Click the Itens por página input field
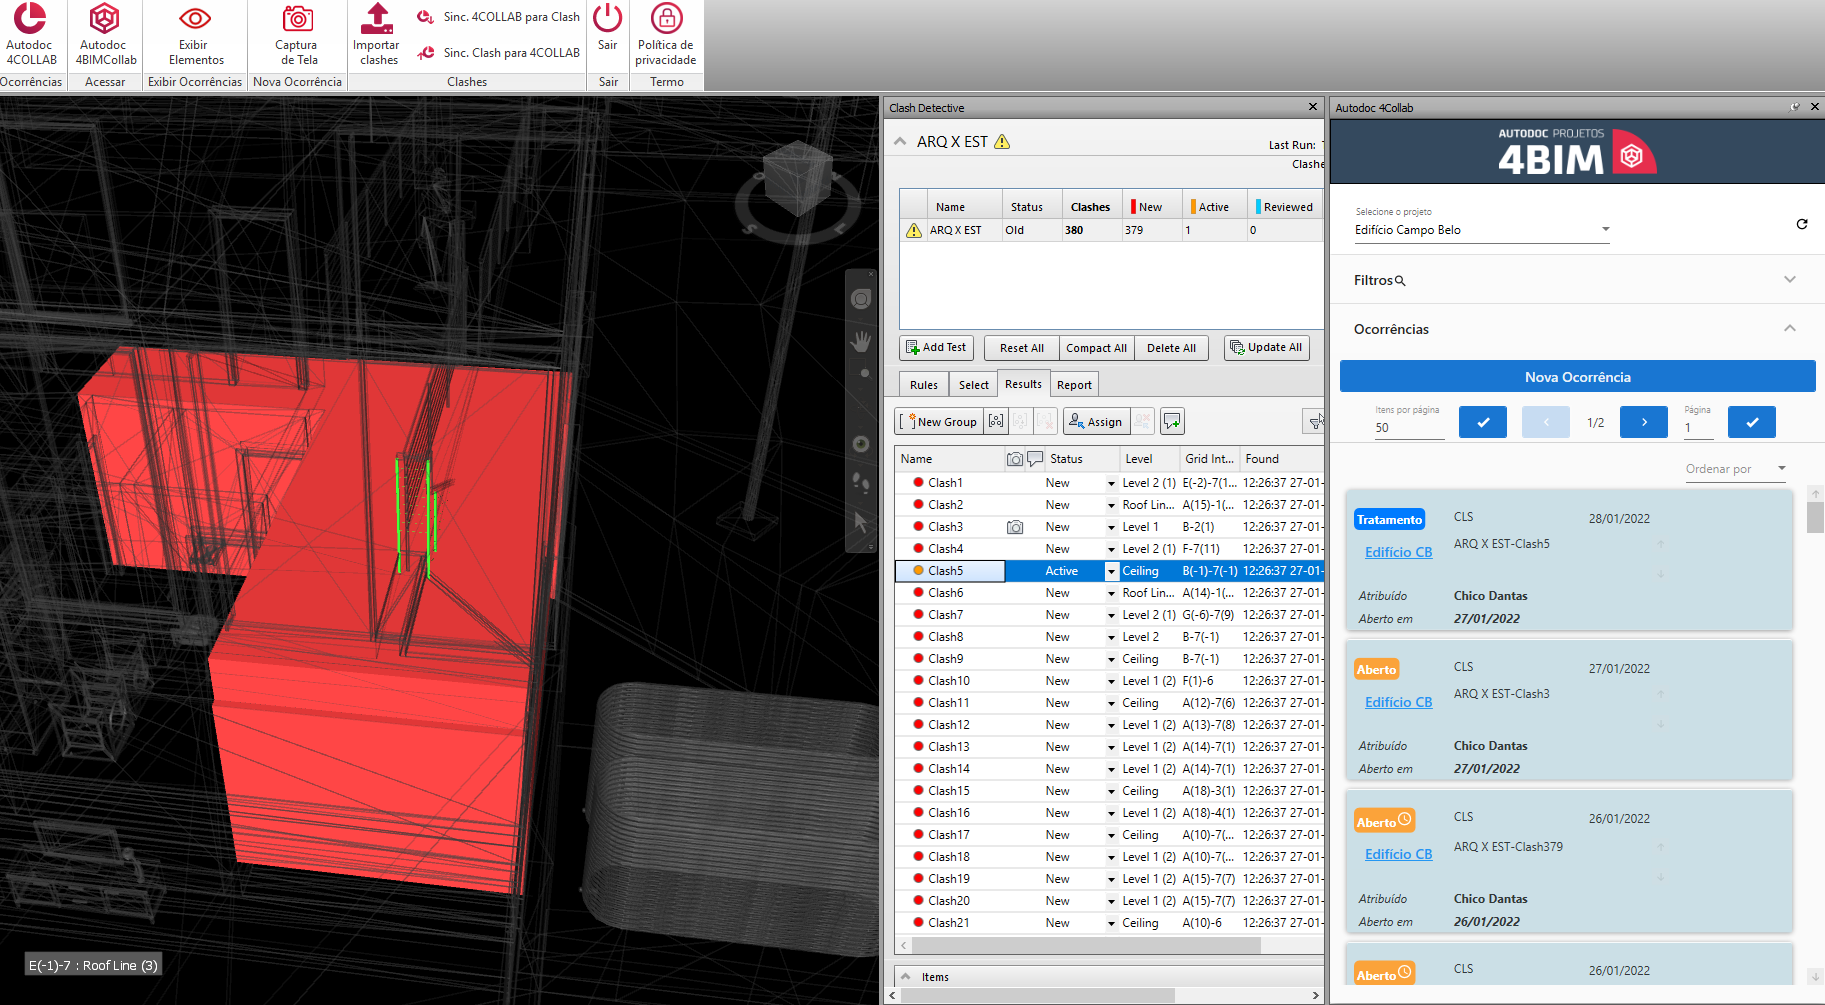 (x=1409, y=428)
